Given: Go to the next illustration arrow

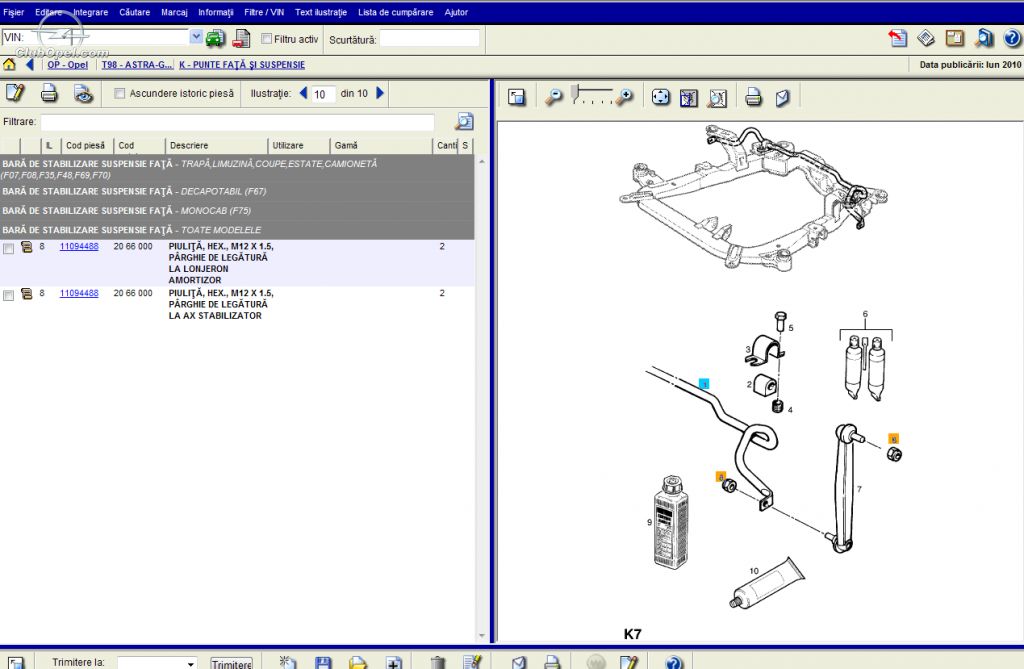Looking at the screenshot, I should pos(380,93).
